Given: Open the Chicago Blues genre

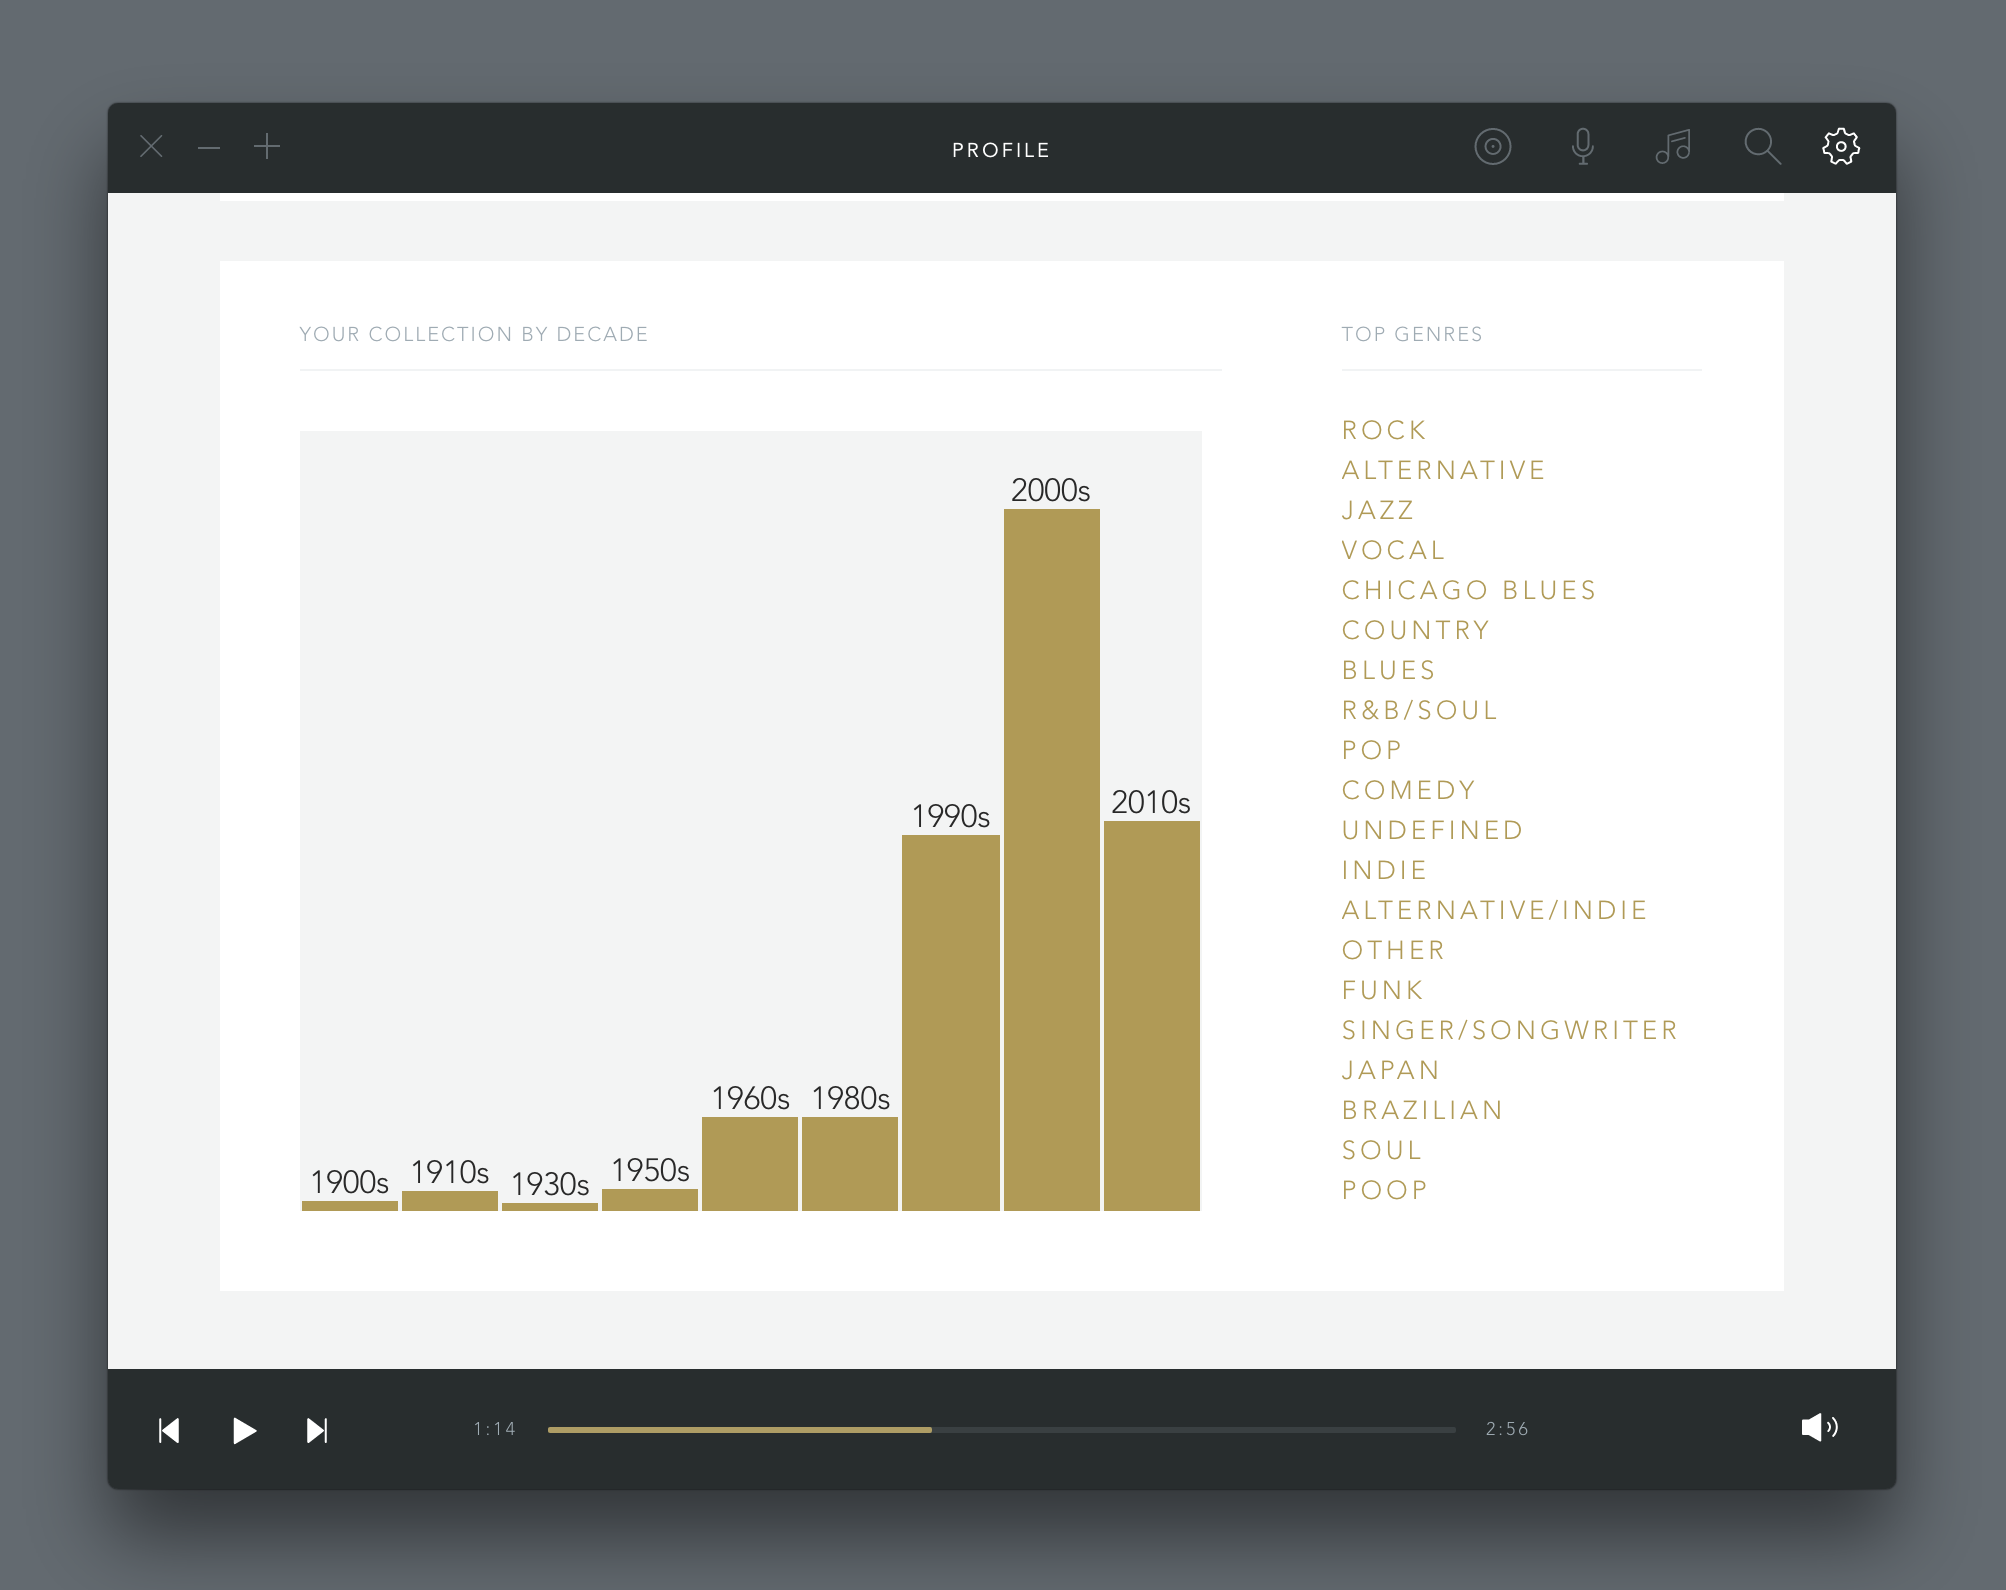Looking at the screenshot, I should [x=1468, y=590].
